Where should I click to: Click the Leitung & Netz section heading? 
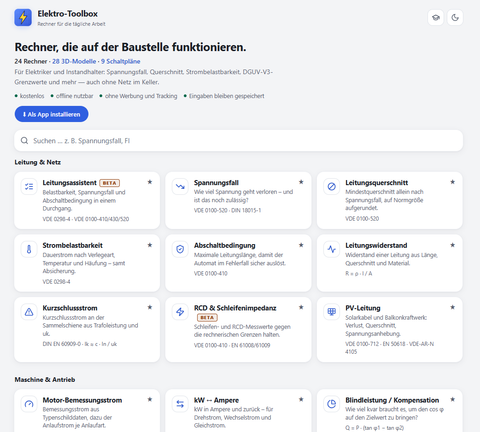click(37, 162)
